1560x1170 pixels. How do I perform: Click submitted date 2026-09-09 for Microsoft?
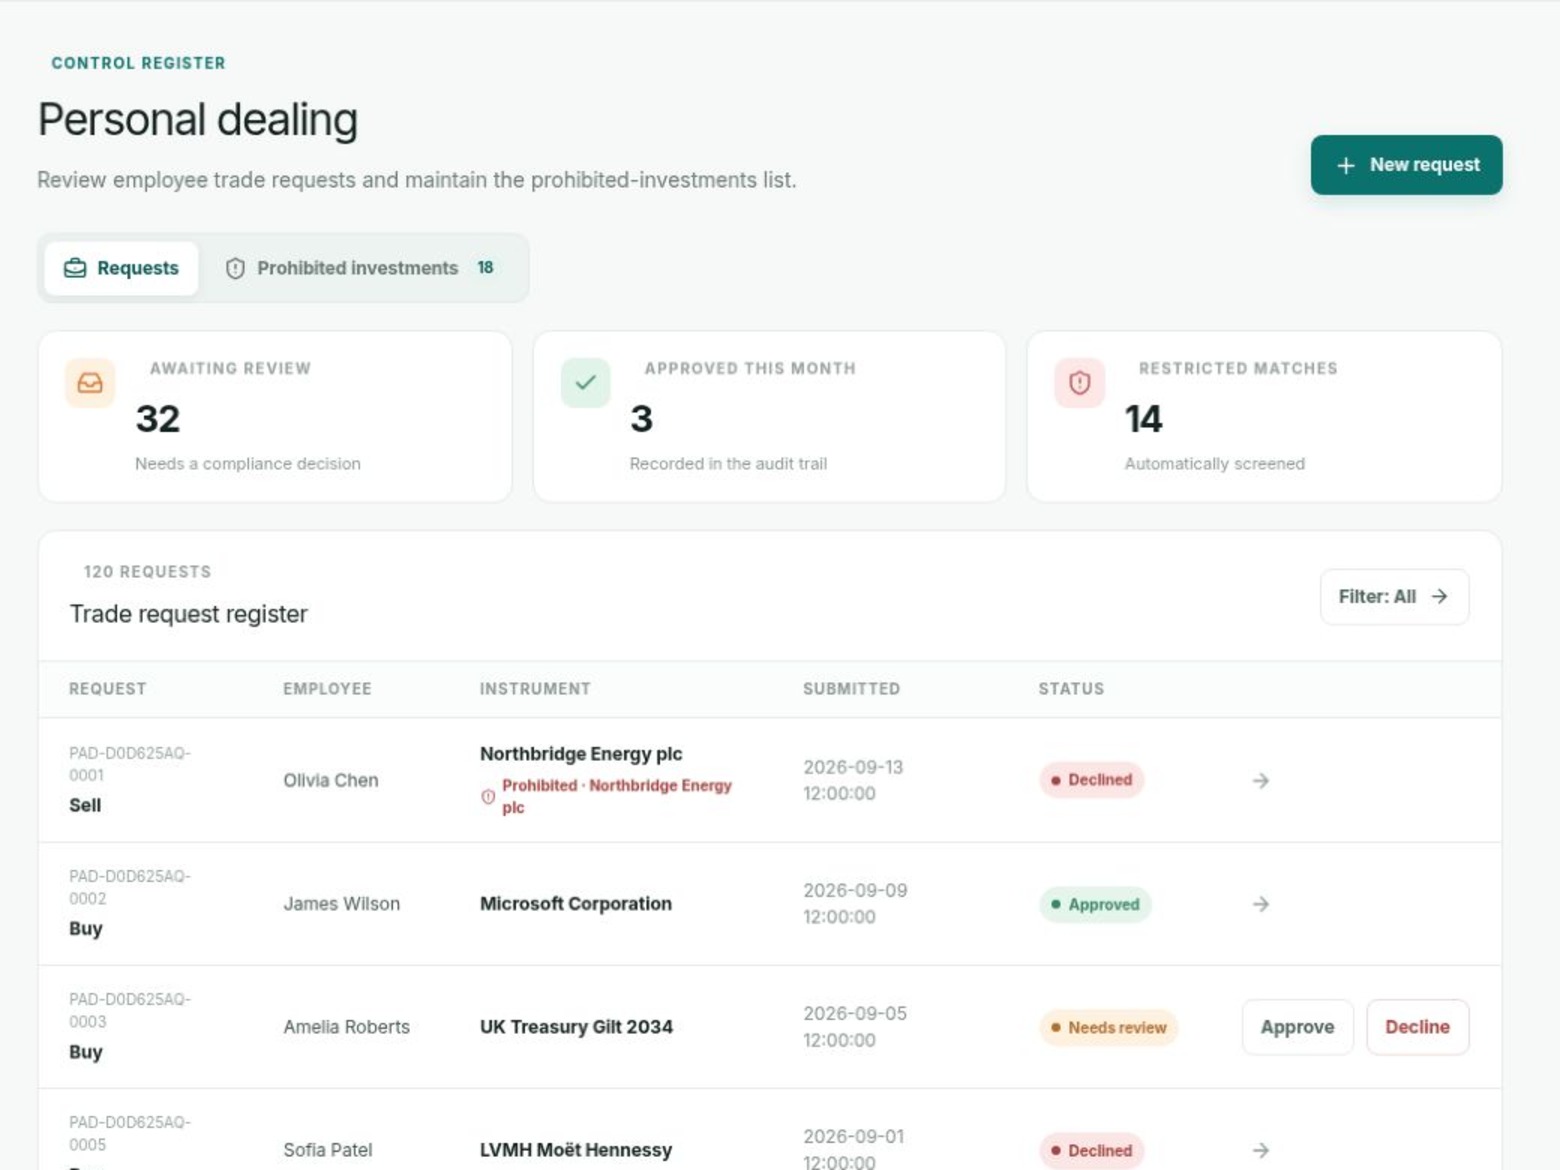(x=855, y=904)
